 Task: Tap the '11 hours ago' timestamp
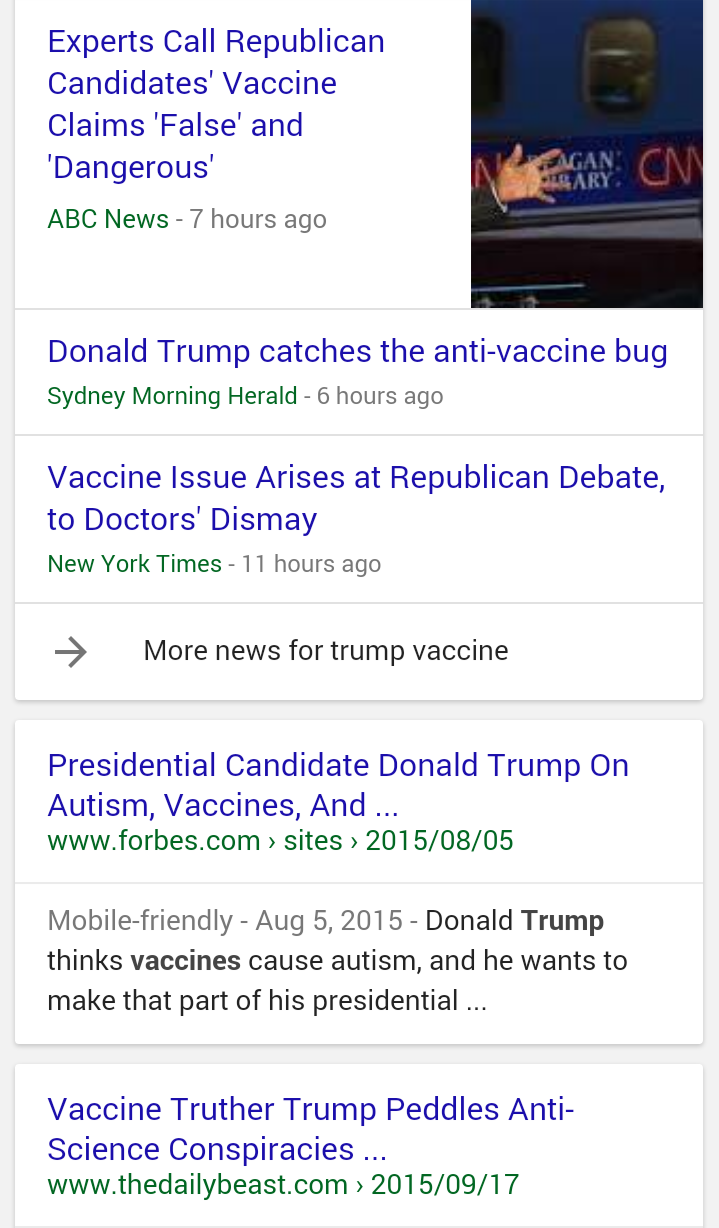[311, 564]
